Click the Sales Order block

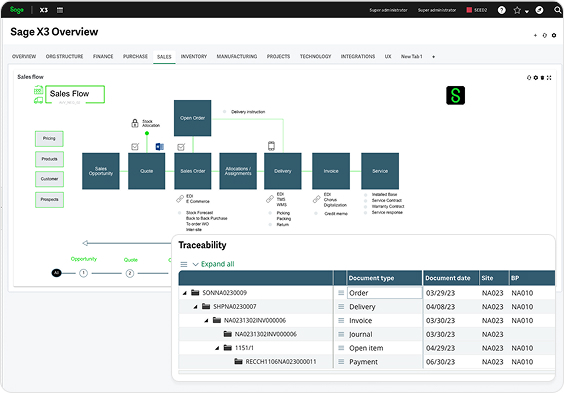coord(192,171)
